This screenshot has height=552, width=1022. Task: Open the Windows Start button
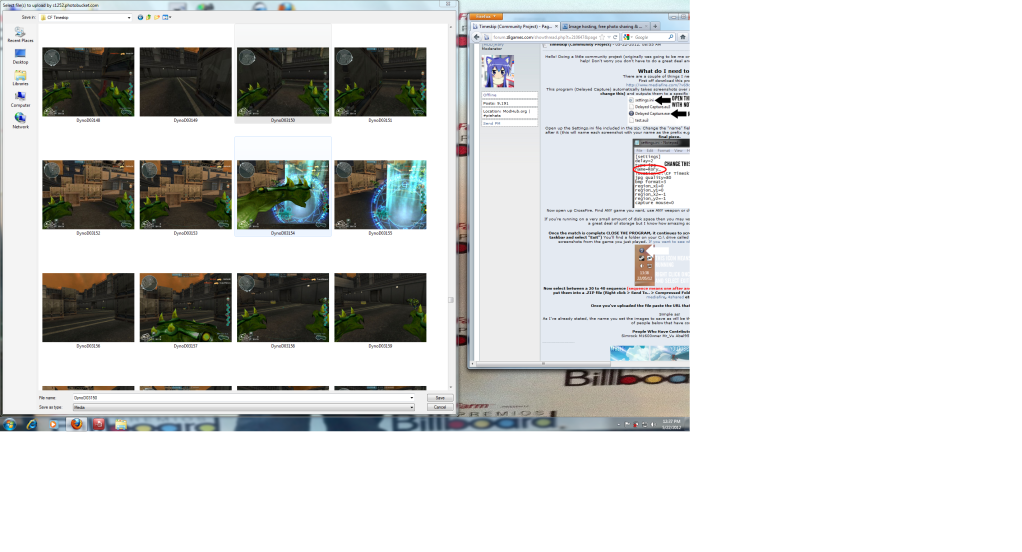pos(9,424)
